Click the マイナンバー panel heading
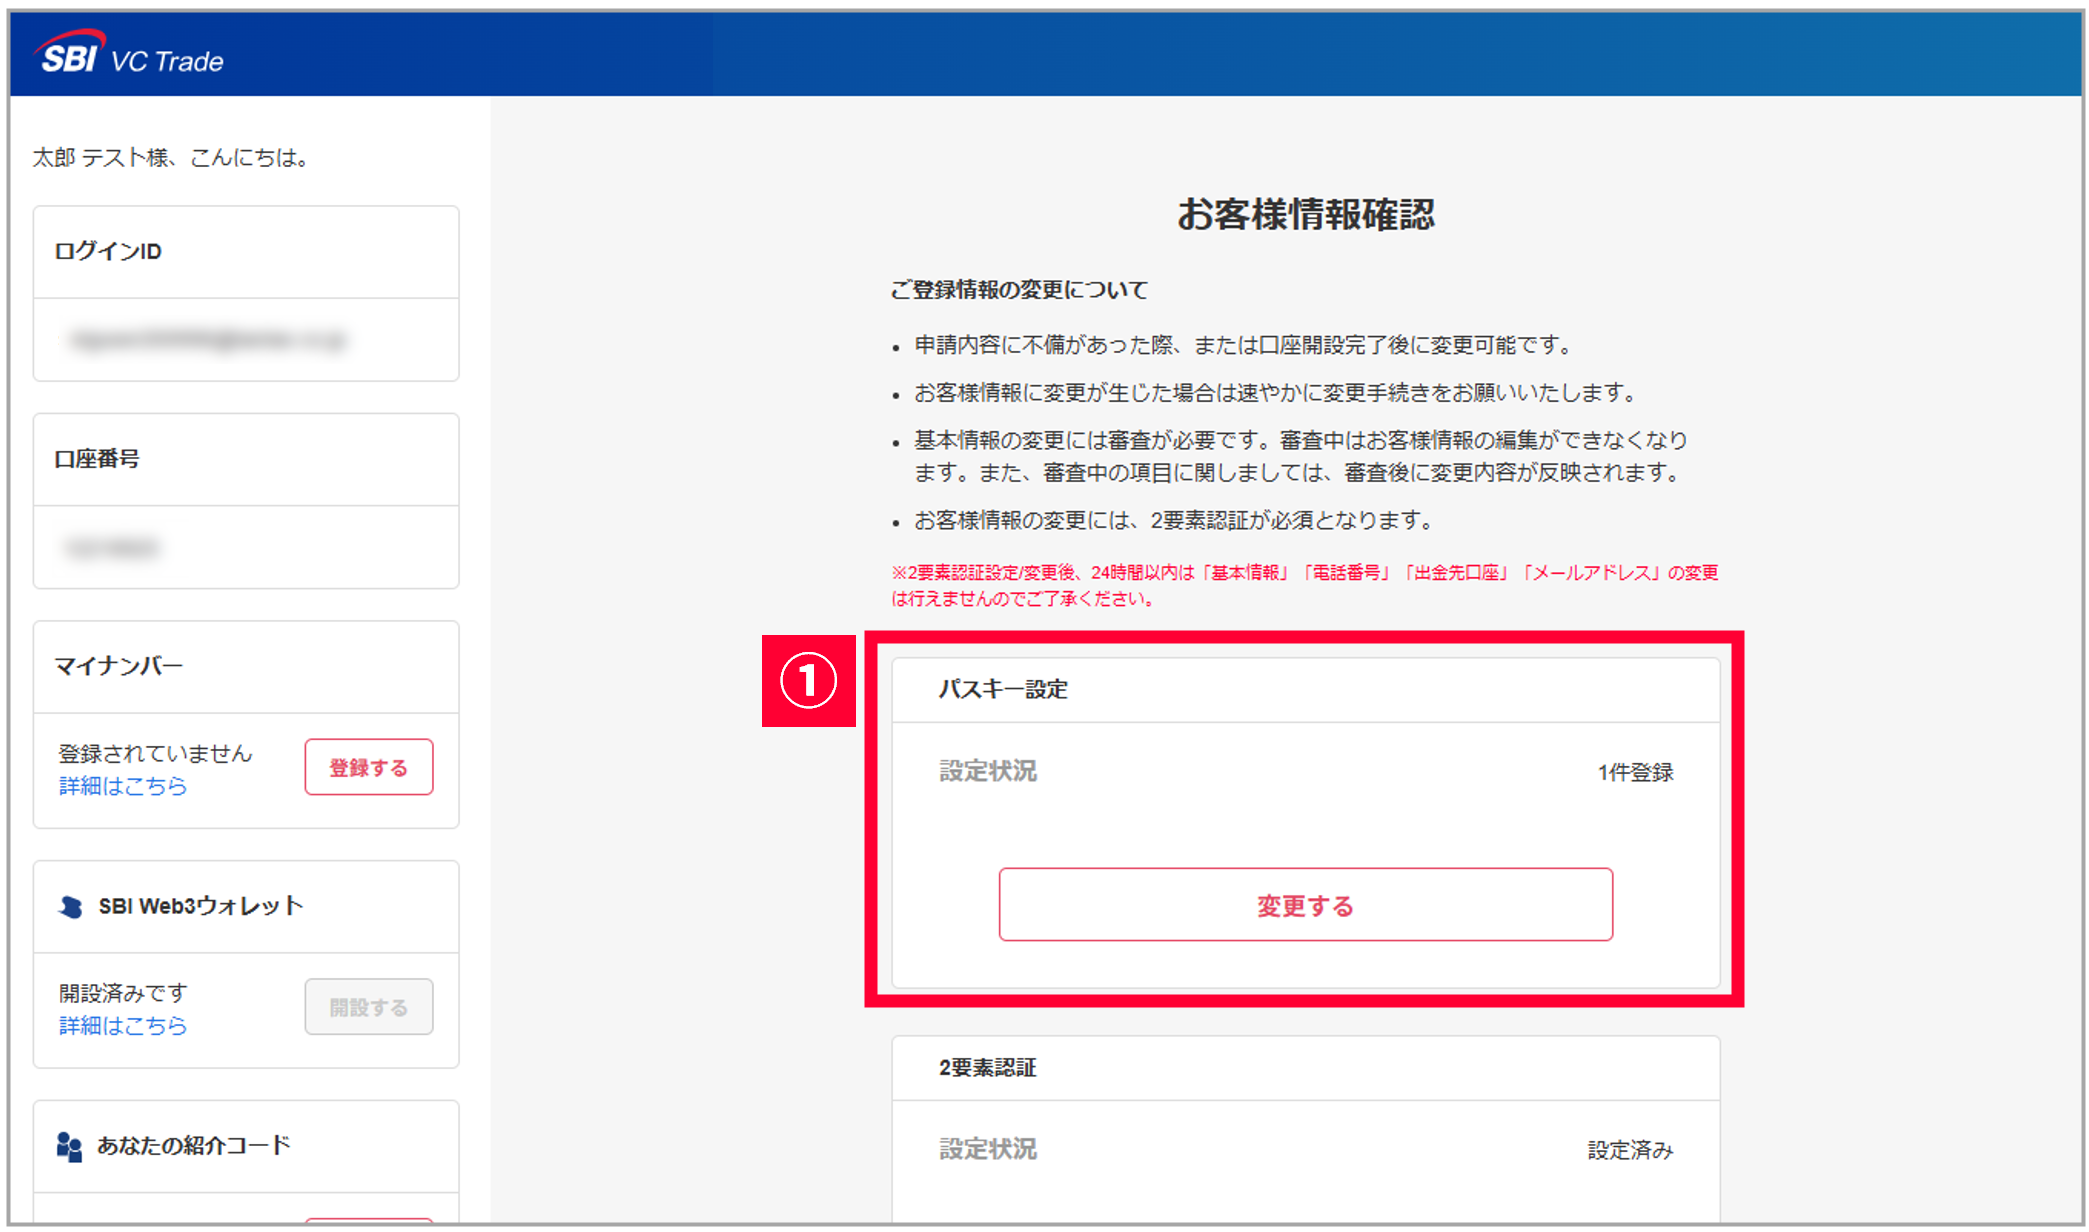This screenshot has height=1232, width=2089. [118, 666]
